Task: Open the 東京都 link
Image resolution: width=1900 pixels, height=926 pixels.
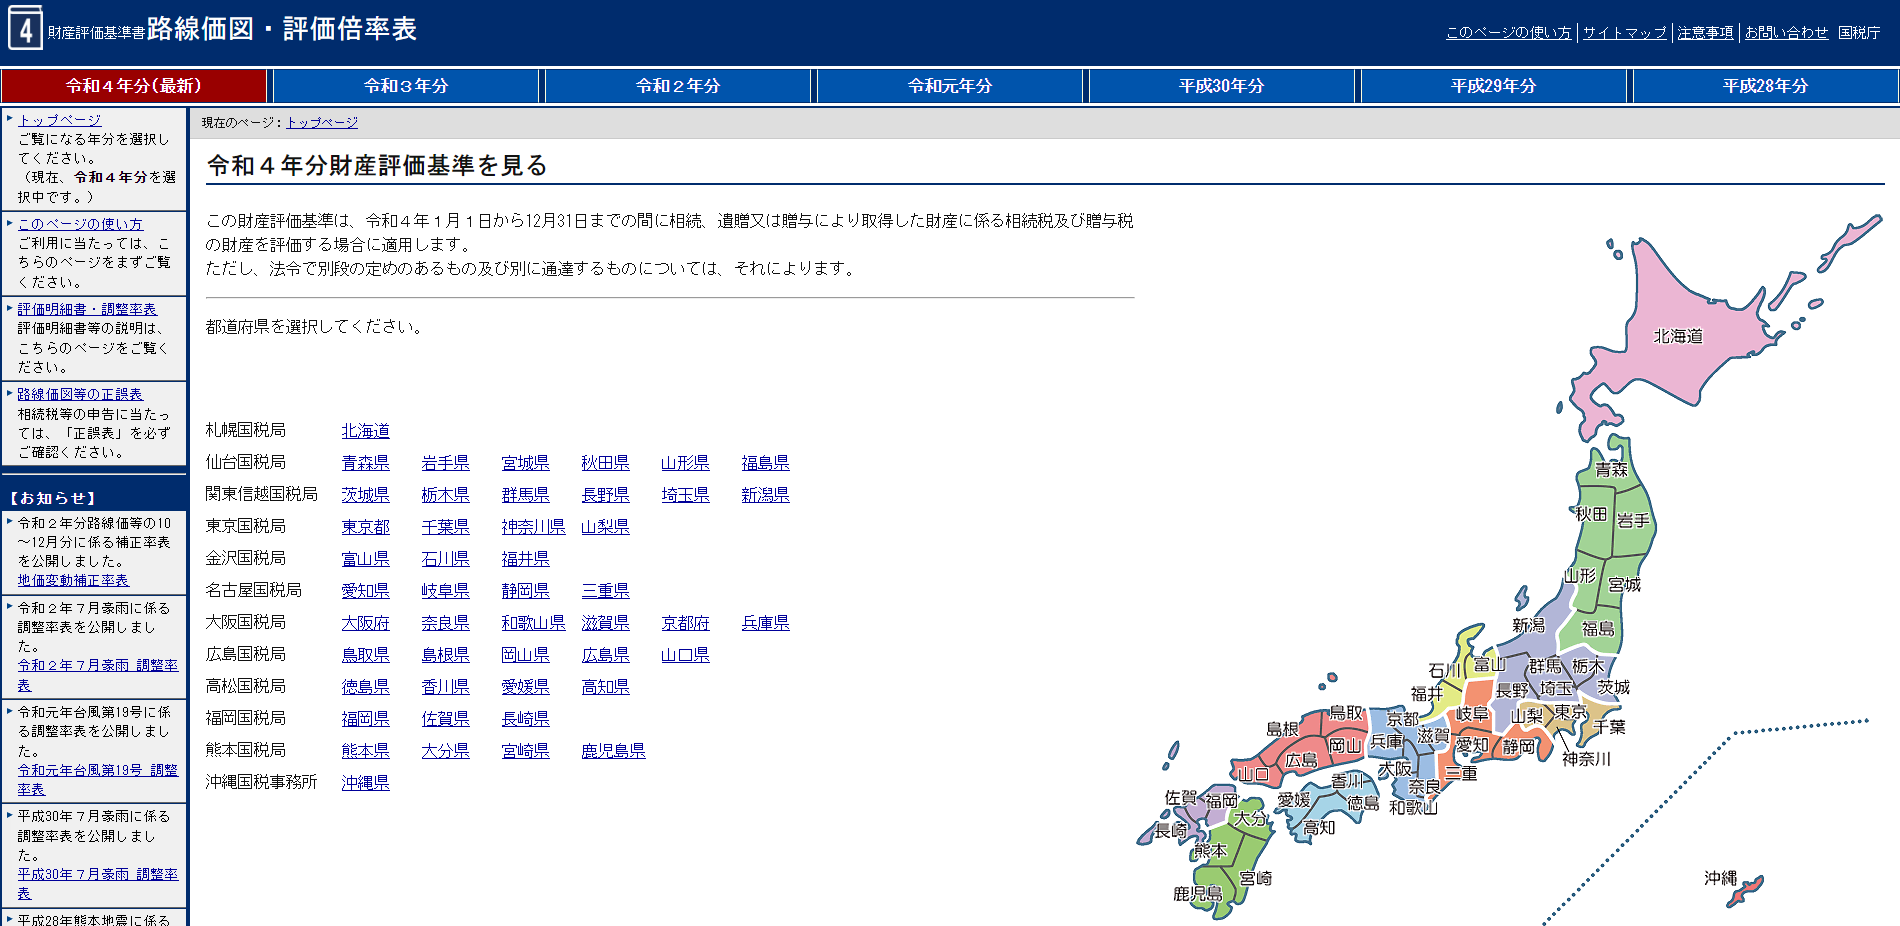Action: pyautogui.click(x=365, y=527)
